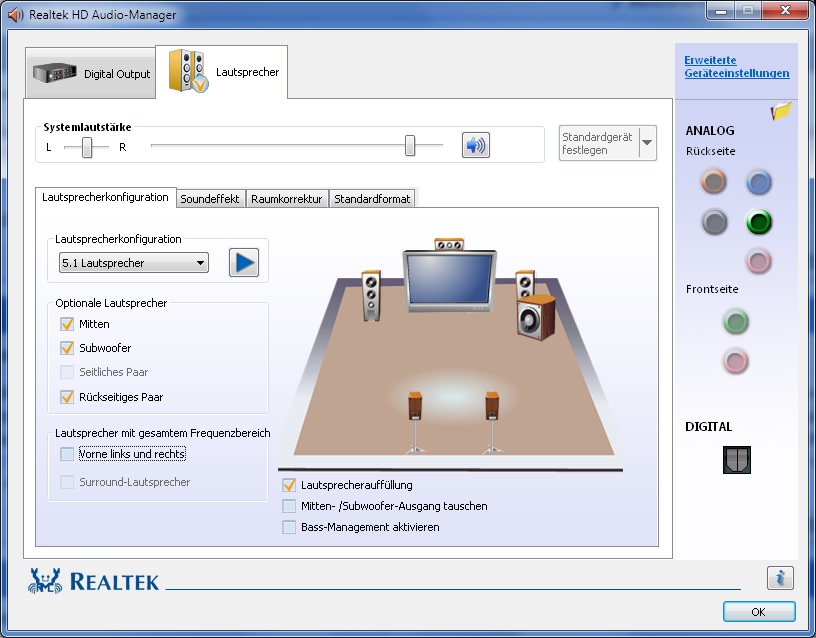Click the orange rear analog jack

coord(713,182)
